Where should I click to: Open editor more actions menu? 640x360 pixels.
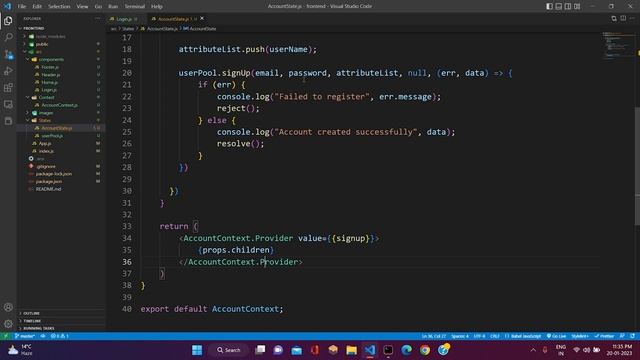[632, 18]
